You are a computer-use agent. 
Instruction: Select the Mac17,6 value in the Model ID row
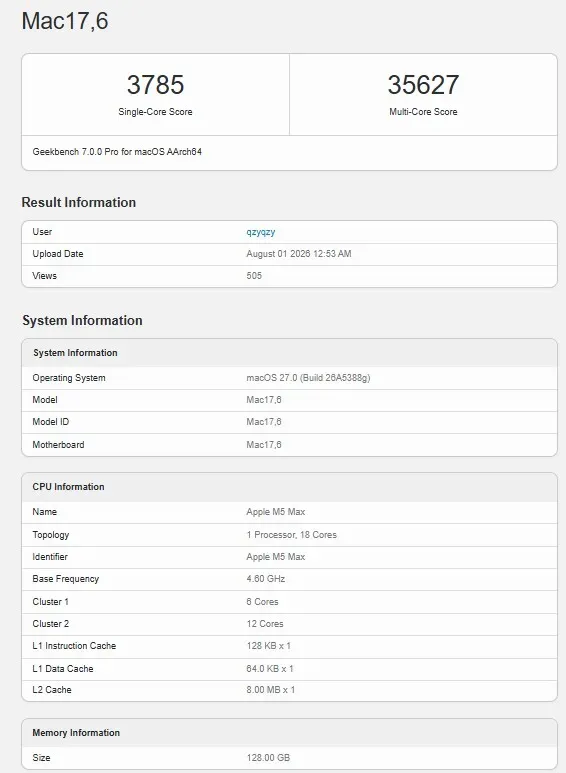click(x=264, y=422)
